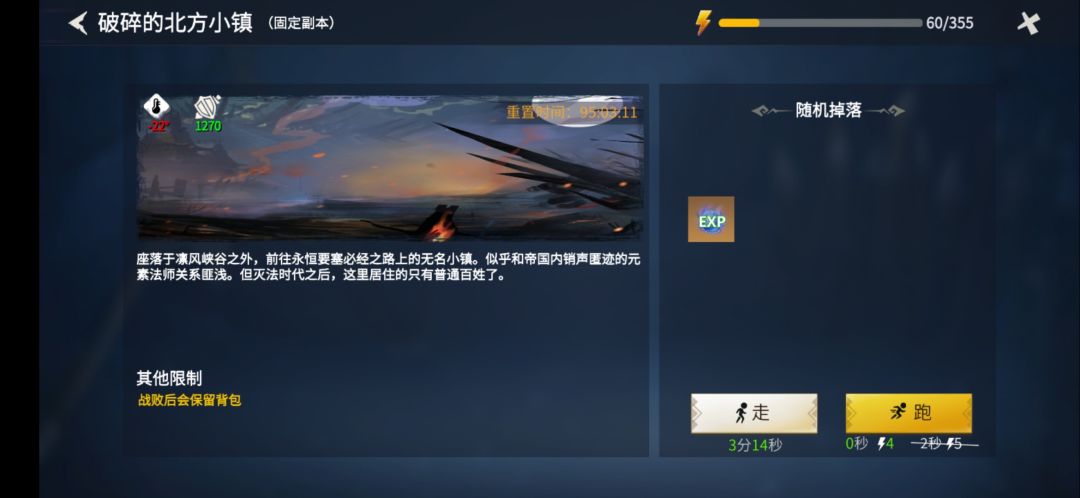Tap the lightning energy icon
Viewport: 1080px width, 498px height.
click(703, 23)
